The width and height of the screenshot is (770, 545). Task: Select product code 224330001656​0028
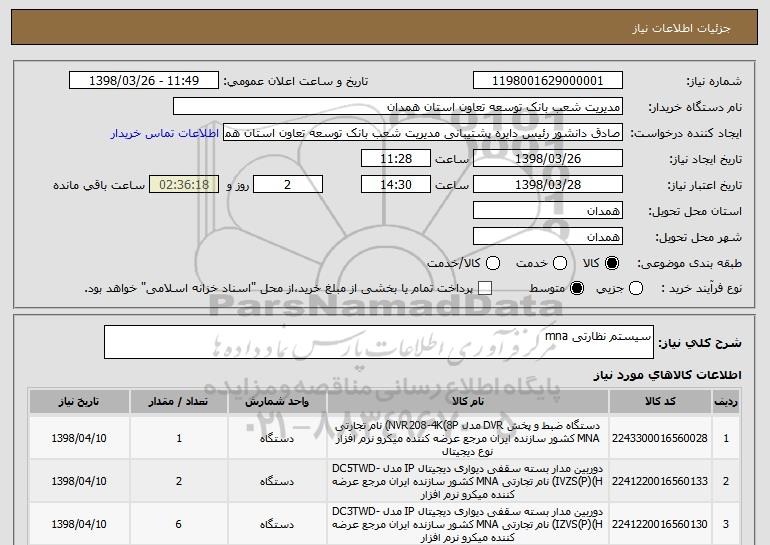point(660,438)
